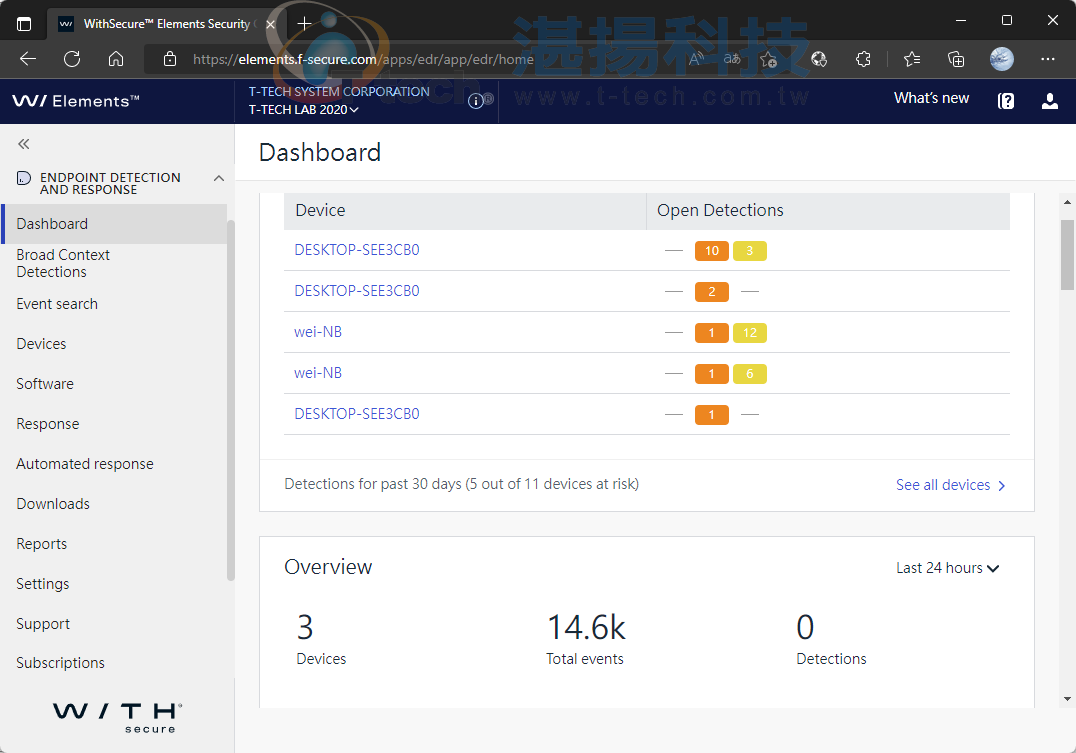Image resolution: width=1076 pixels, height=753 pixels.
Task: Click the scrollbar up arrow
Action: coord(1067,202)
